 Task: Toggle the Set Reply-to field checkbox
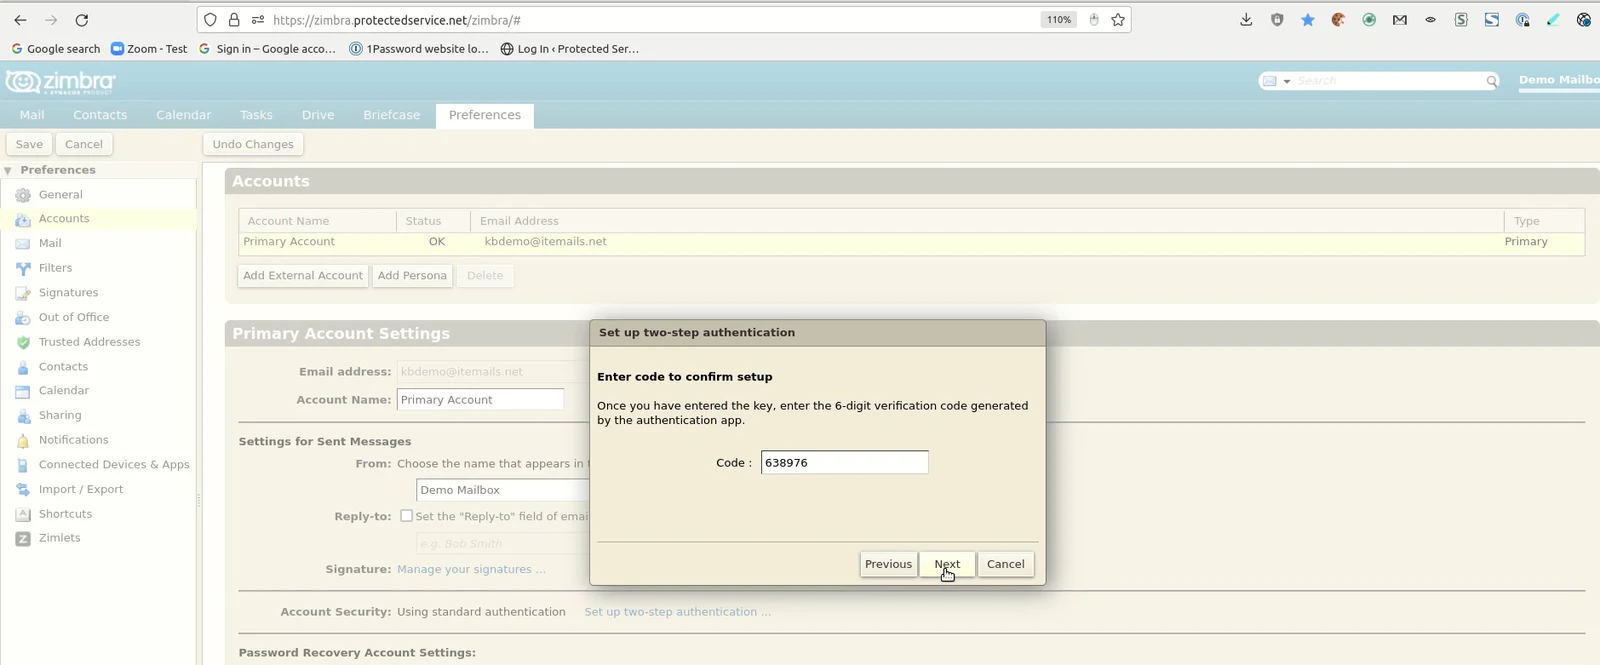point(406,516)
